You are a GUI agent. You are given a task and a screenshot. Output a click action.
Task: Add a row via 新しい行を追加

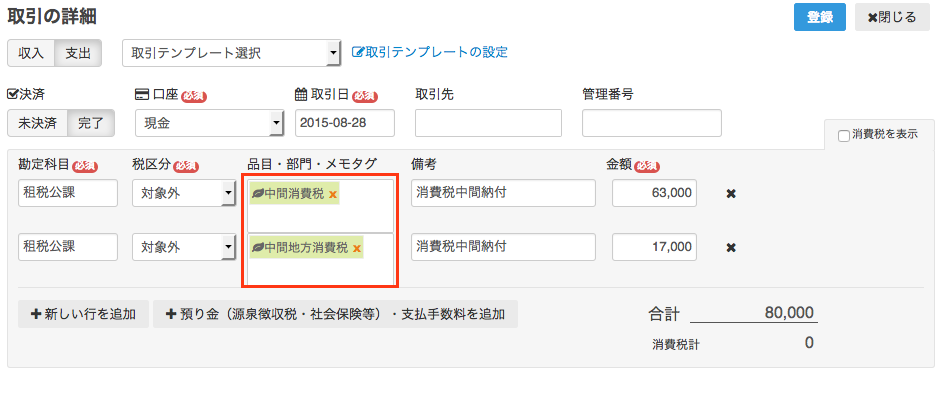tap(84, 314)
